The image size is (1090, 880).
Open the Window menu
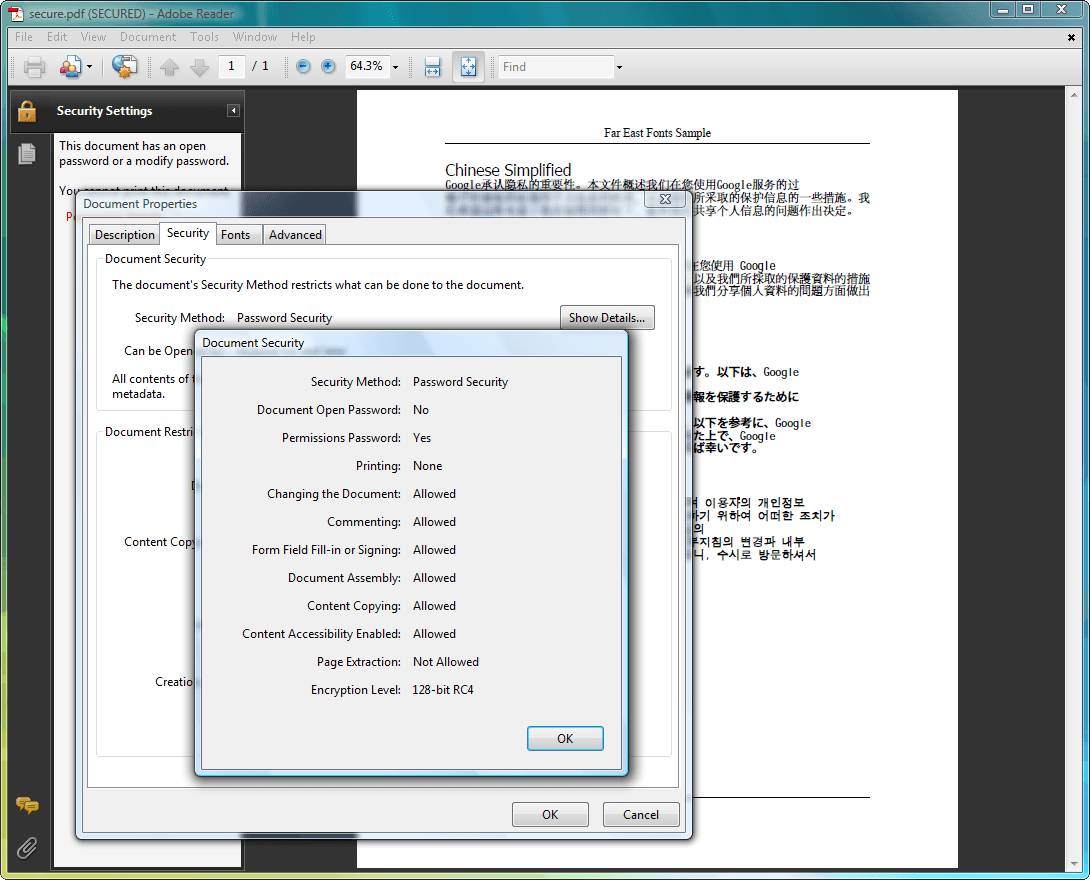pyautogui.click(x=254, y=37)
